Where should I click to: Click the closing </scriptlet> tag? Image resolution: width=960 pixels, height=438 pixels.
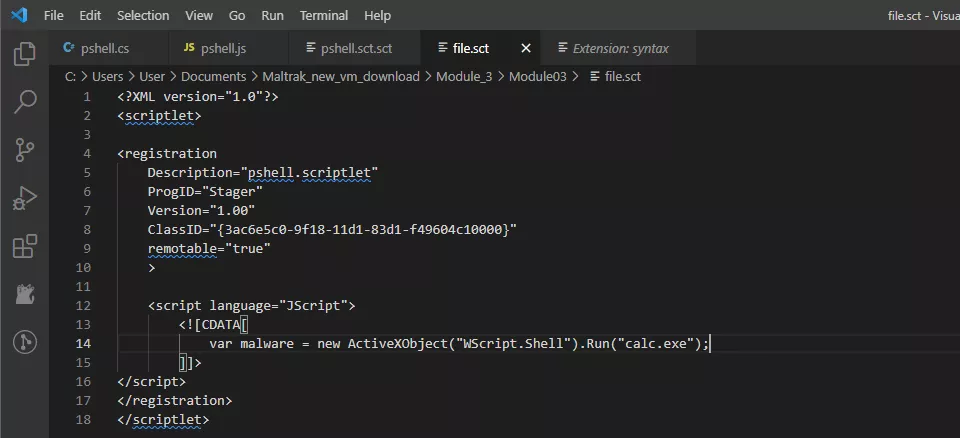(x=163, y=420)
